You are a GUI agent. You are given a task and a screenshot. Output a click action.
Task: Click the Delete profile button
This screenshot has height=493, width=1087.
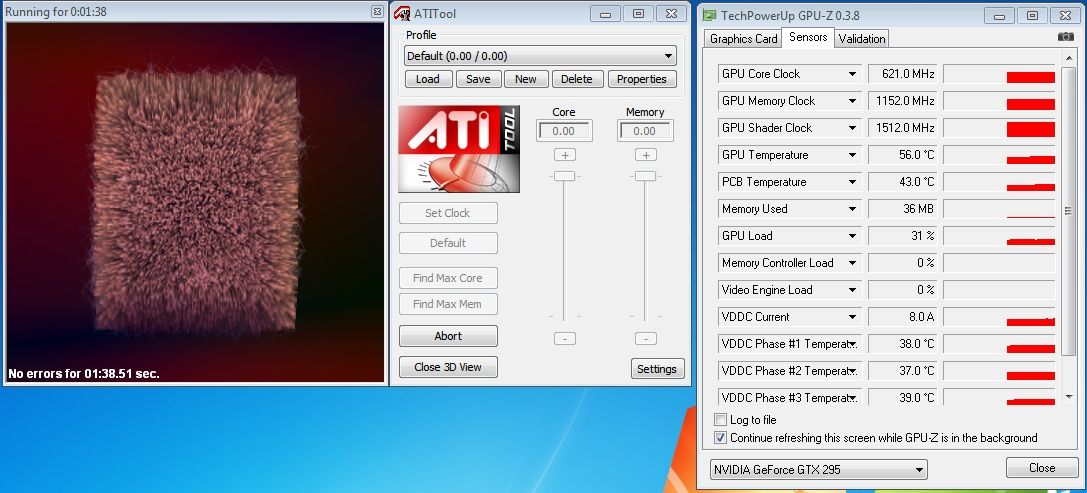tap(577, 79)
